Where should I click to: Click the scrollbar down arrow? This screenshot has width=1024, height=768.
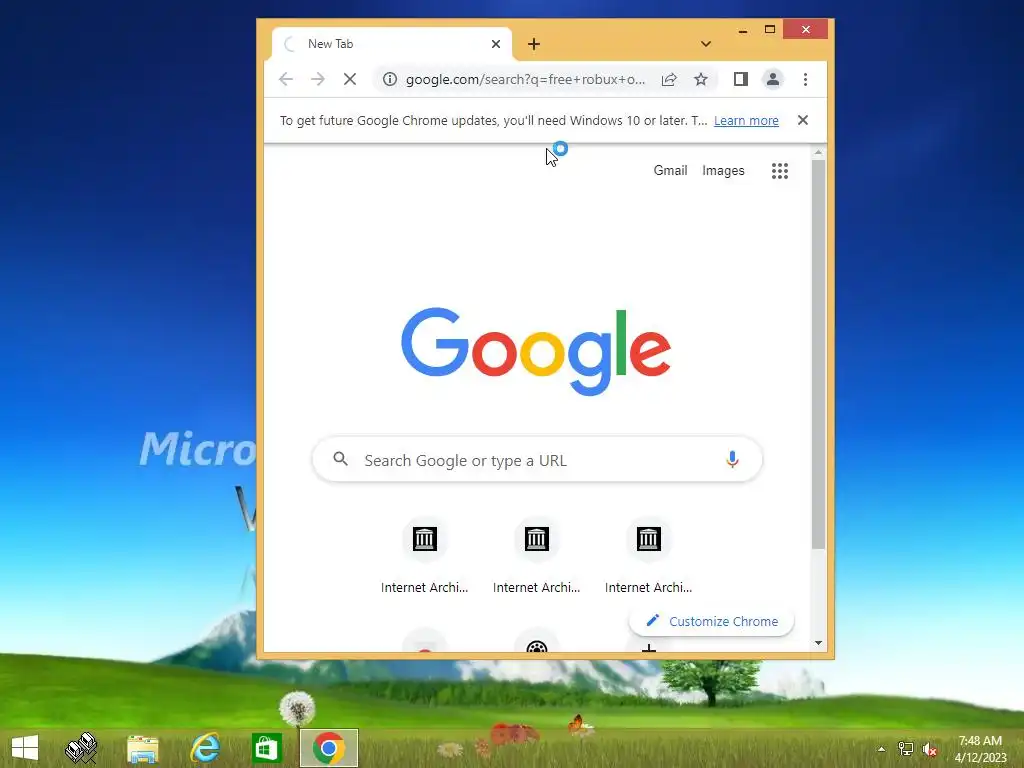[818, 643]
